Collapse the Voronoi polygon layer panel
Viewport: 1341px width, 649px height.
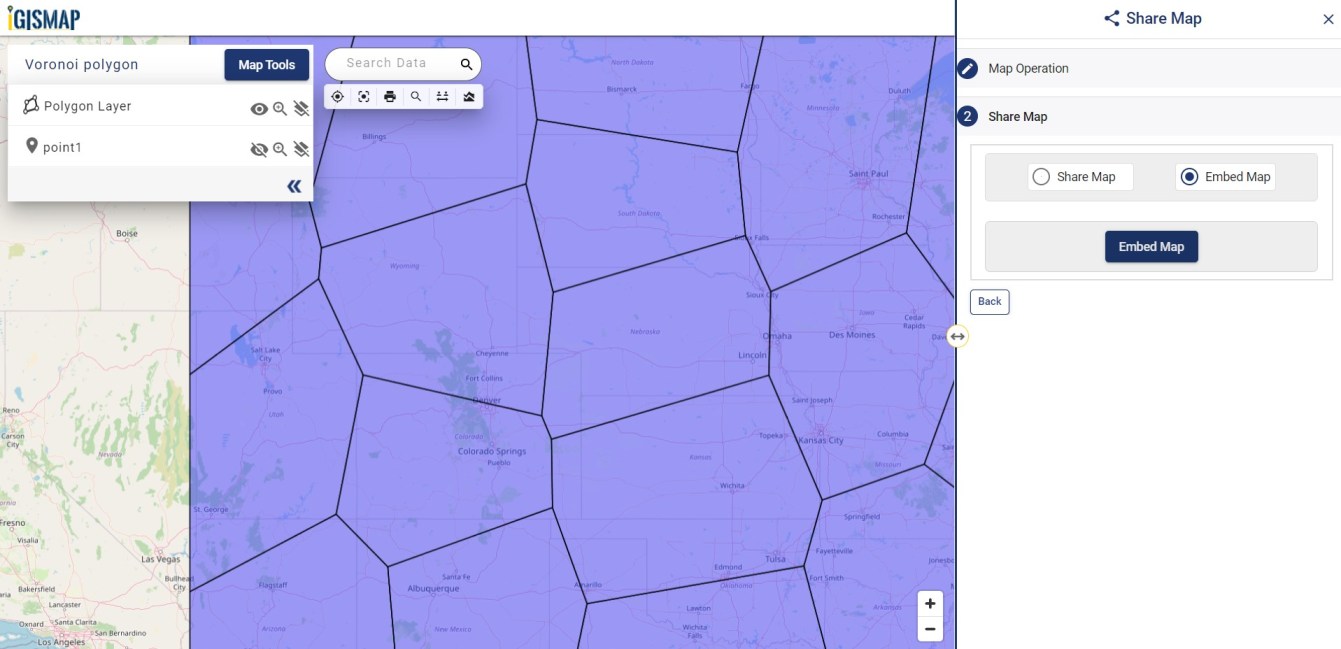pyautogui.click(x=293, y=185)
